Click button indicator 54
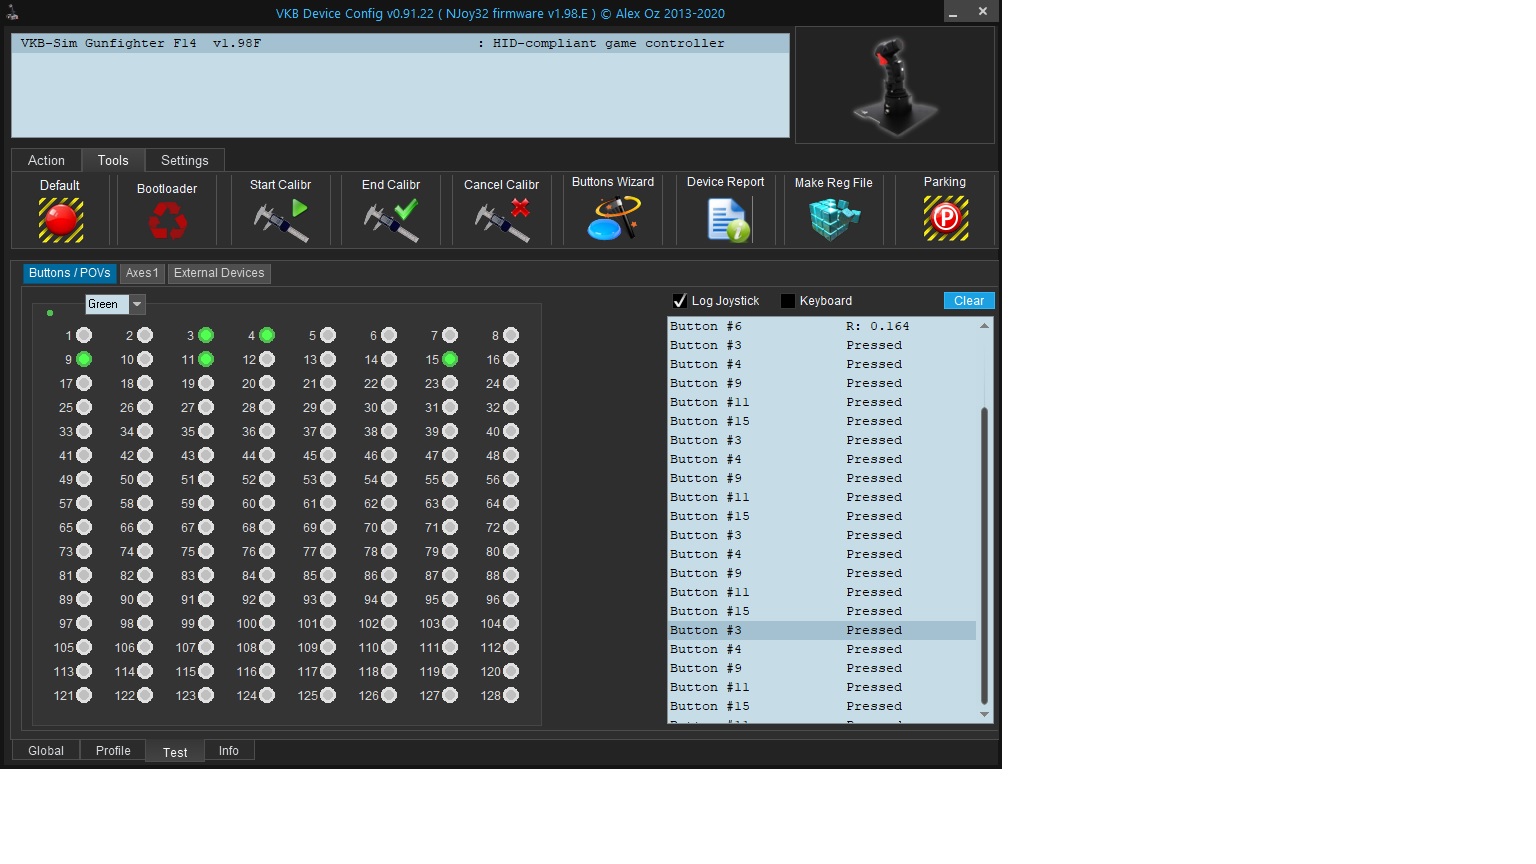 (389, 479)
